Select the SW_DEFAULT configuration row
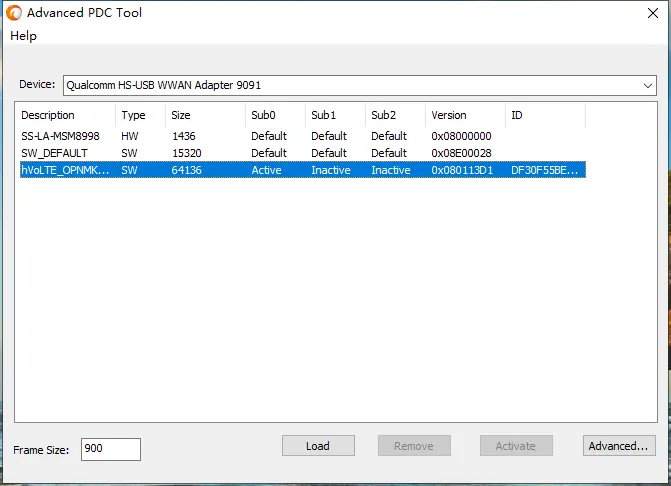671x486 pixels. (x=55, y=153)
